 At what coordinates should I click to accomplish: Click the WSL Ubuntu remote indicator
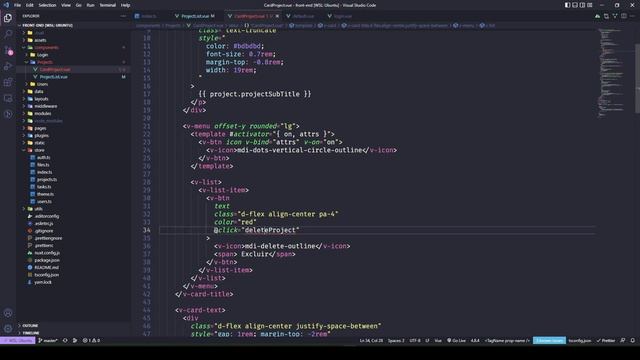pyautogui.click(x=18, y=340)
